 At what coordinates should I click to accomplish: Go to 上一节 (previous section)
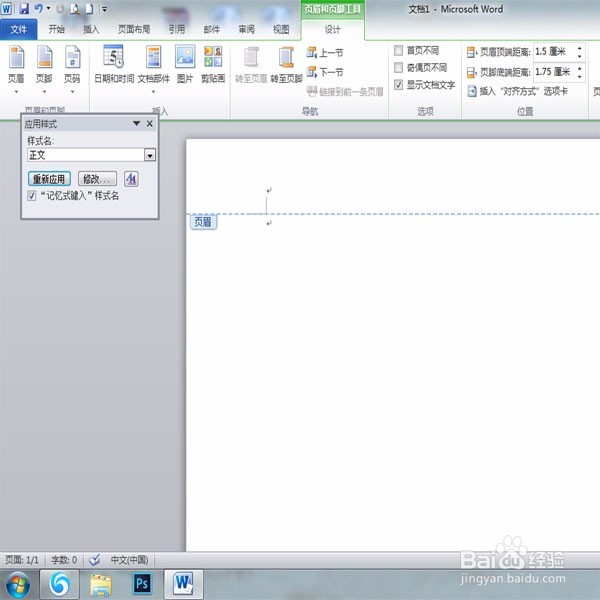[x=325, y=52]
